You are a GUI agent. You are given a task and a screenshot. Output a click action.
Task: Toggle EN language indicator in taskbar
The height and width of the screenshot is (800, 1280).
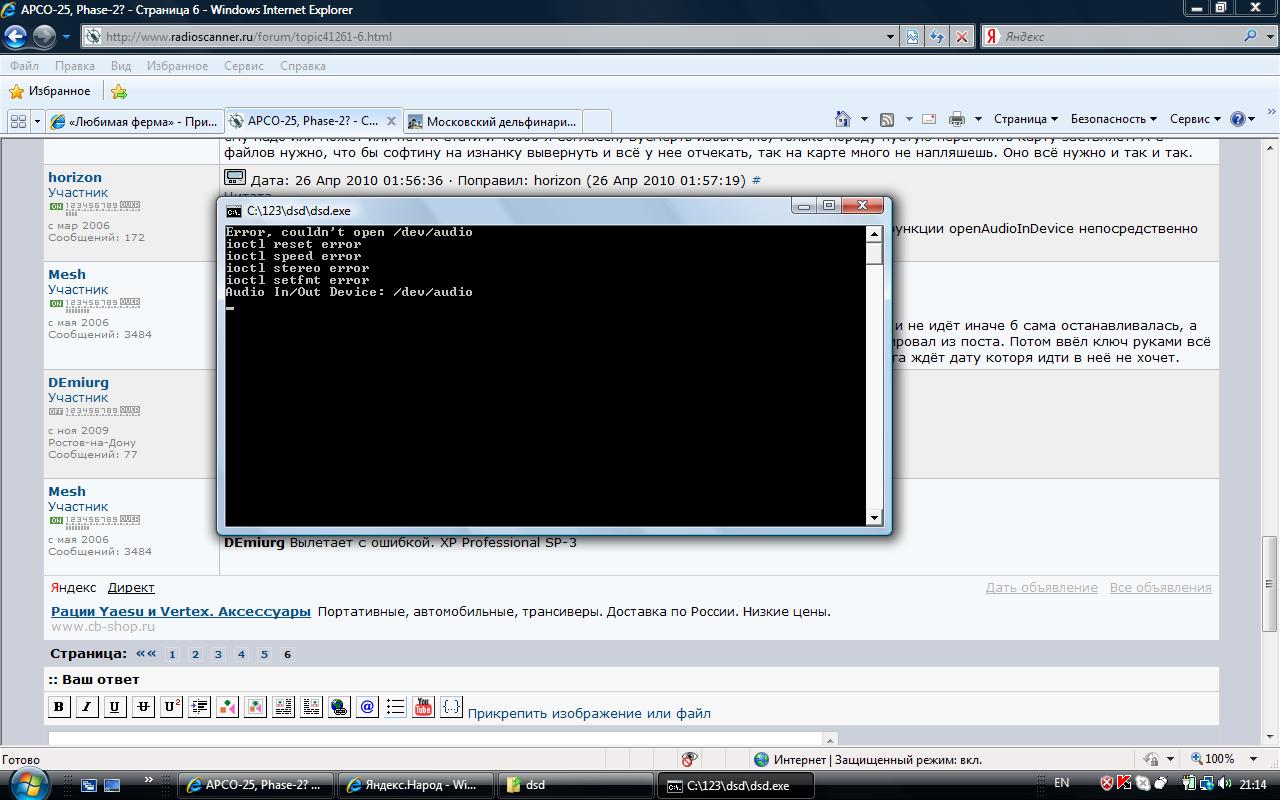tap(1061, 784)
